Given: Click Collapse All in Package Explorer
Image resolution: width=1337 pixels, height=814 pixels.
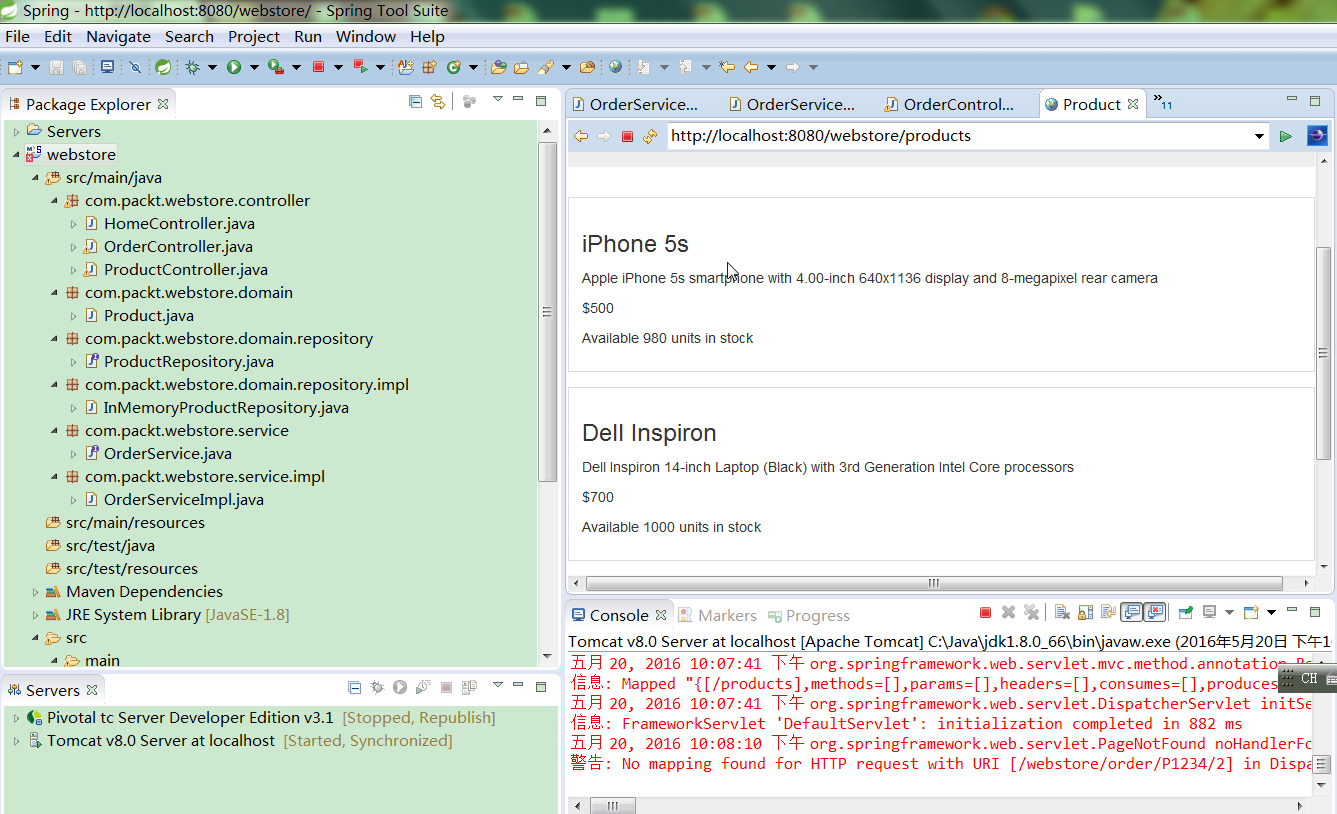Looking at the screenshot, I should (x=415, y=101).
